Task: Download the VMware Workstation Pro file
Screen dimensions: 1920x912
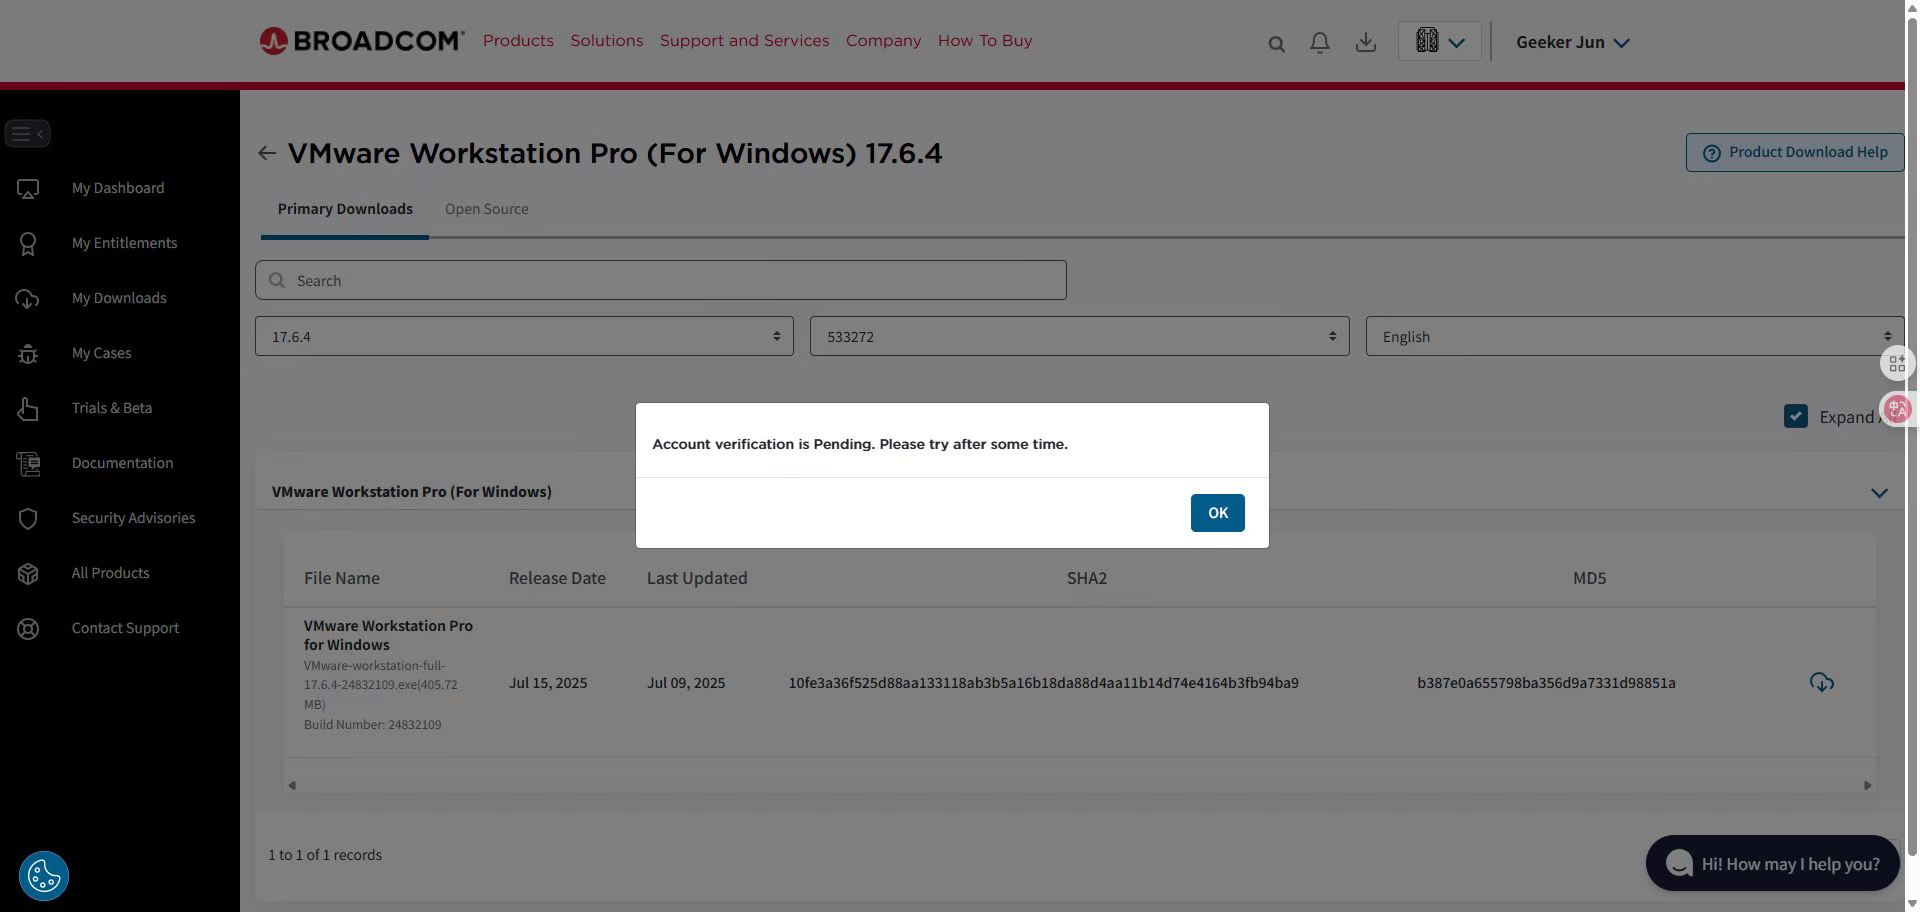Action: click(1822, 683)
